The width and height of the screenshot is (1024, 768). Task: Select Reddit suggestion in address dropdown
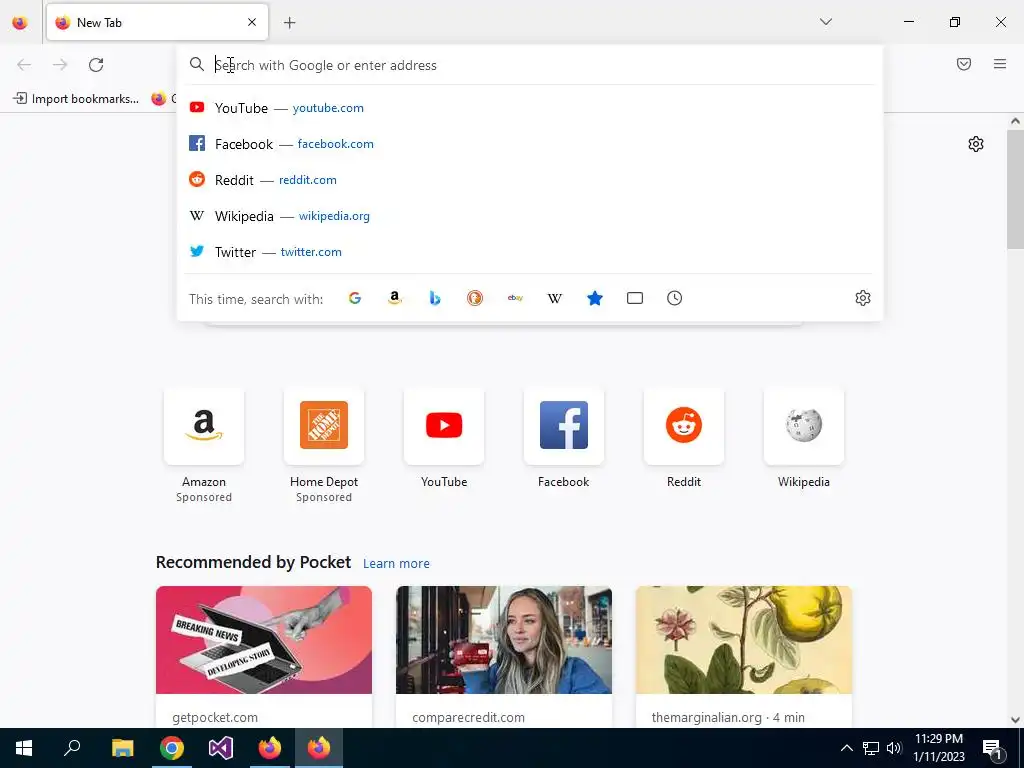[x=529, y=180]
